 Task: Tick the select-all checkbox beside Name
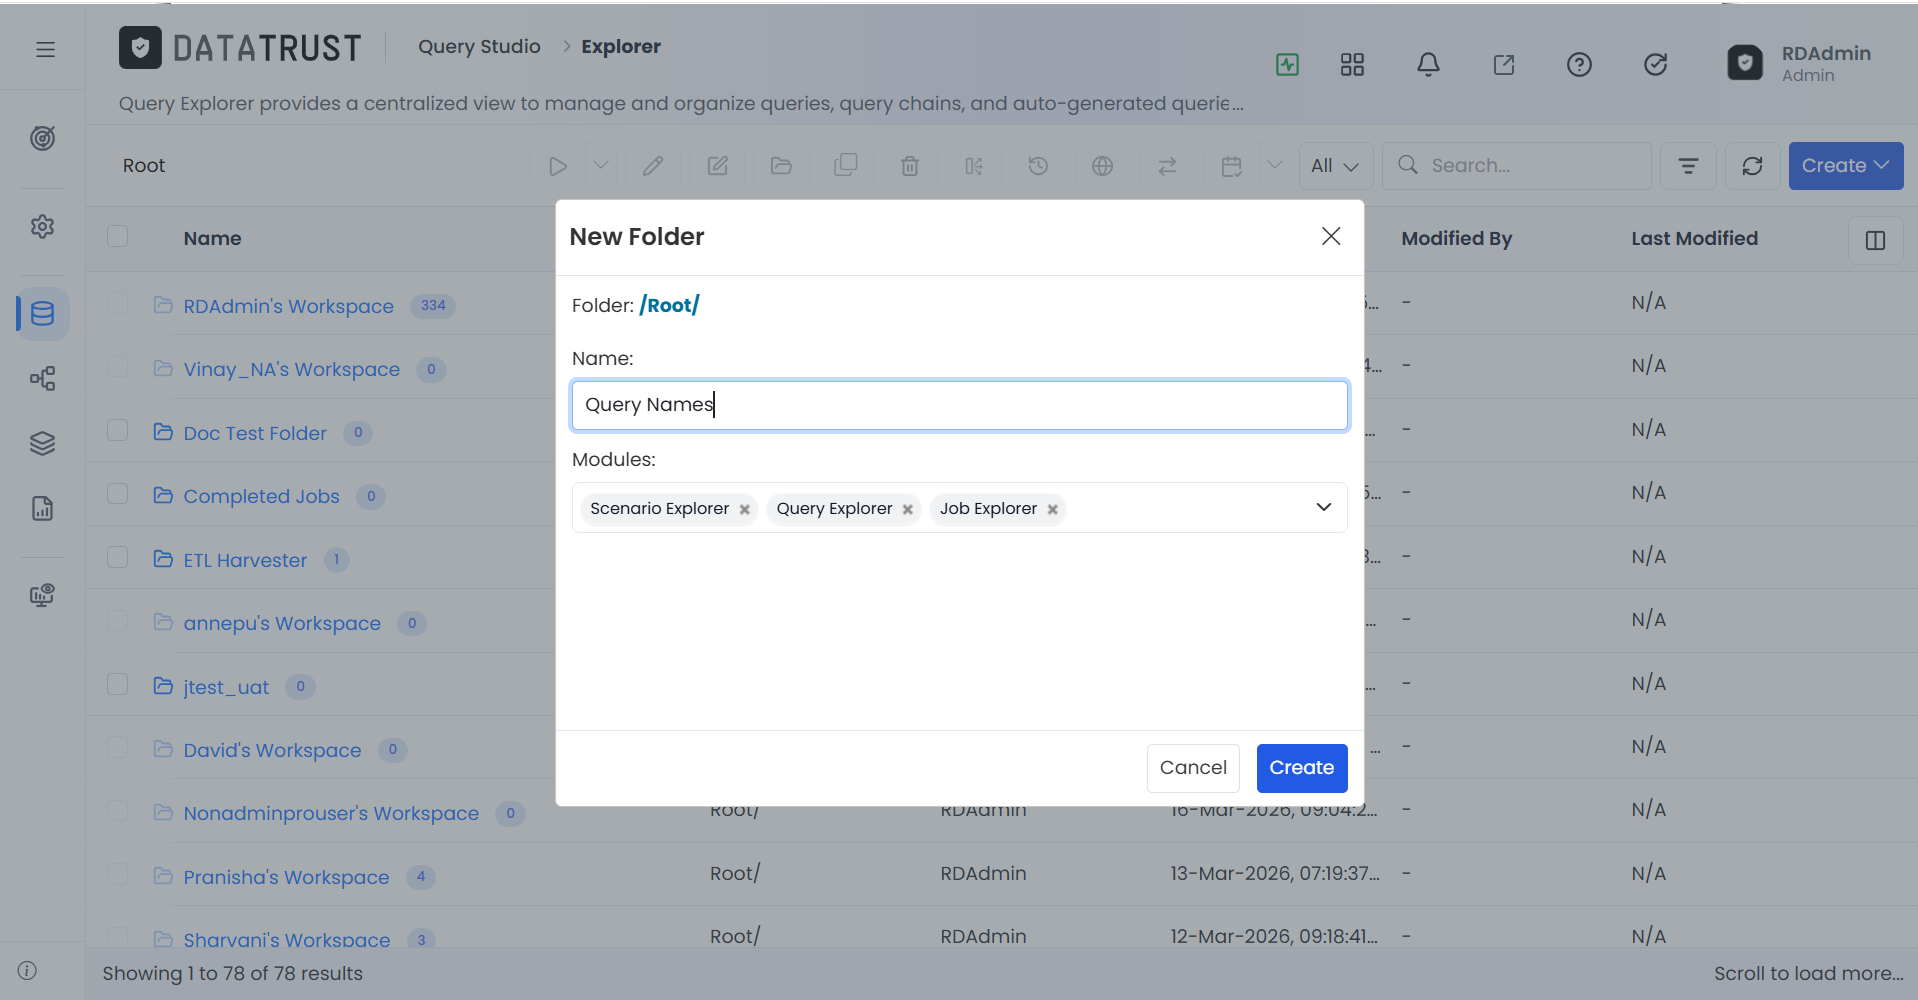click(x=118, y=237)
